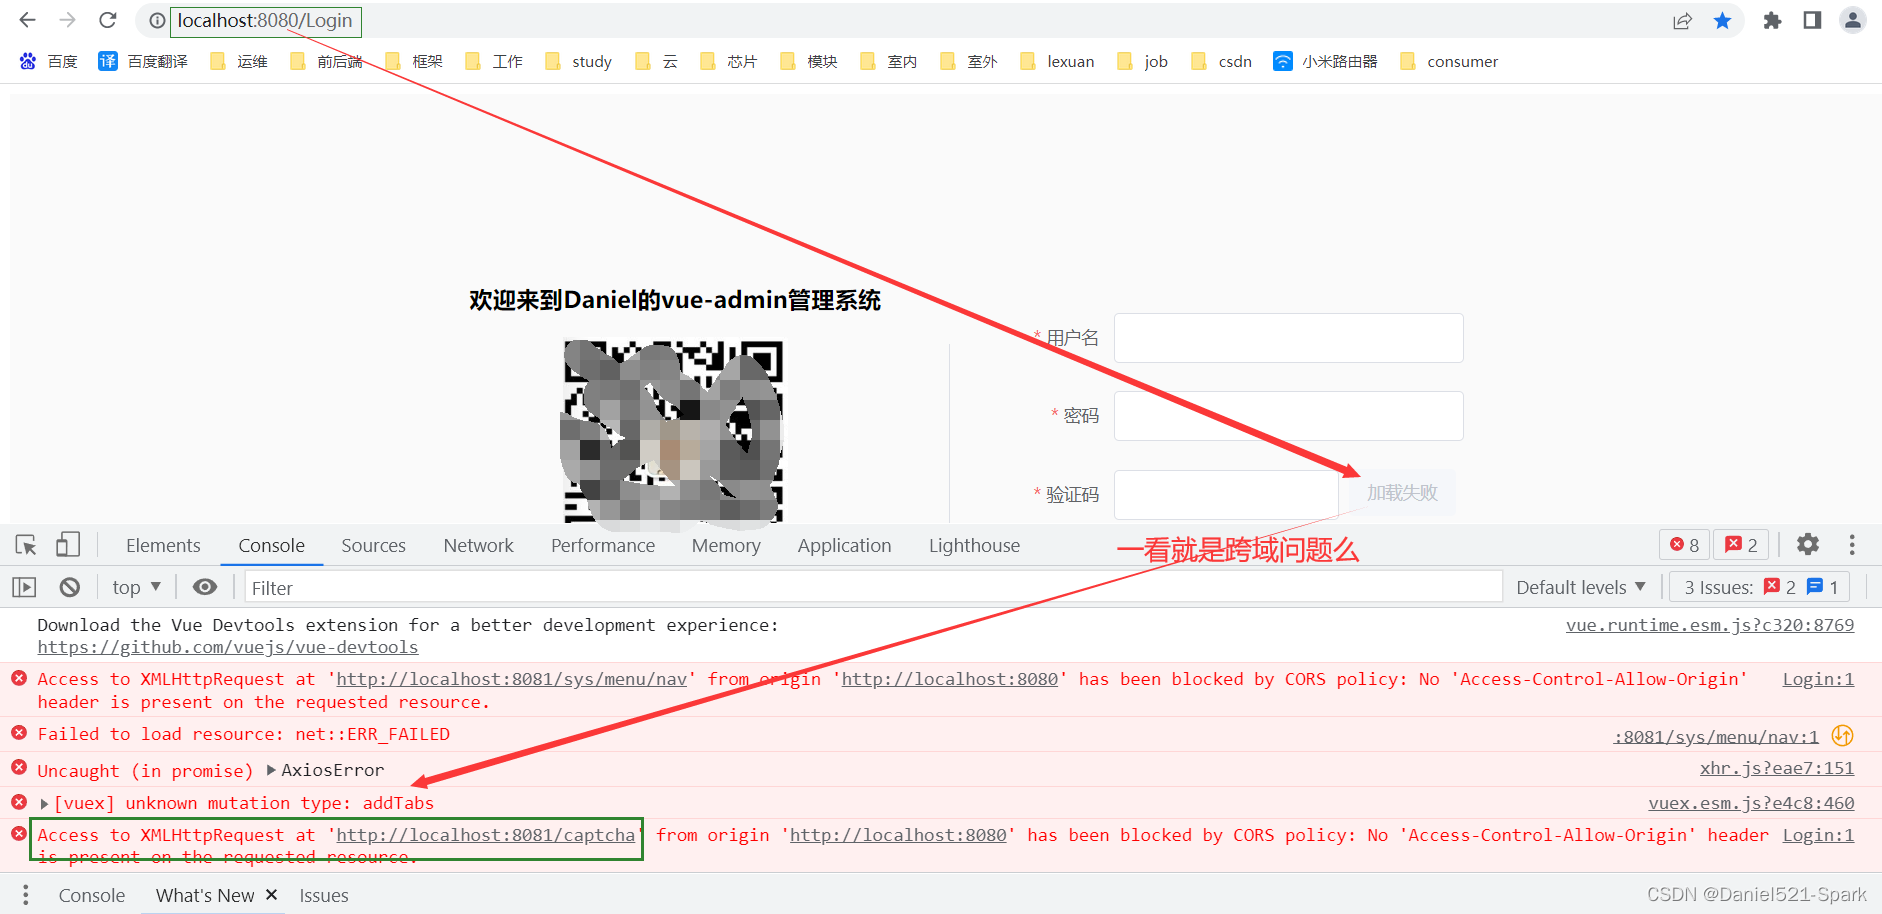This screenshot has width=1882, height=914.
Task: Open DevTools settings gear
Action: [1808, 545]
